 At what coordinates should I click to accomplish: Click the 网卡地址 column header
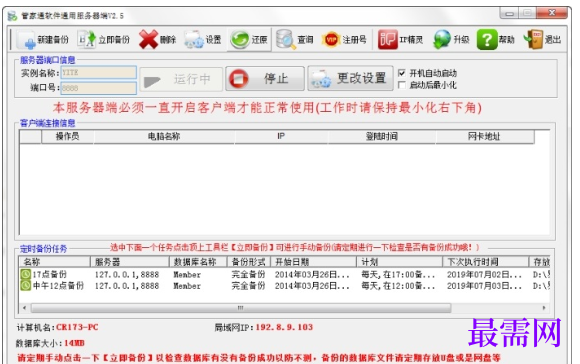[x=485, y=136]
